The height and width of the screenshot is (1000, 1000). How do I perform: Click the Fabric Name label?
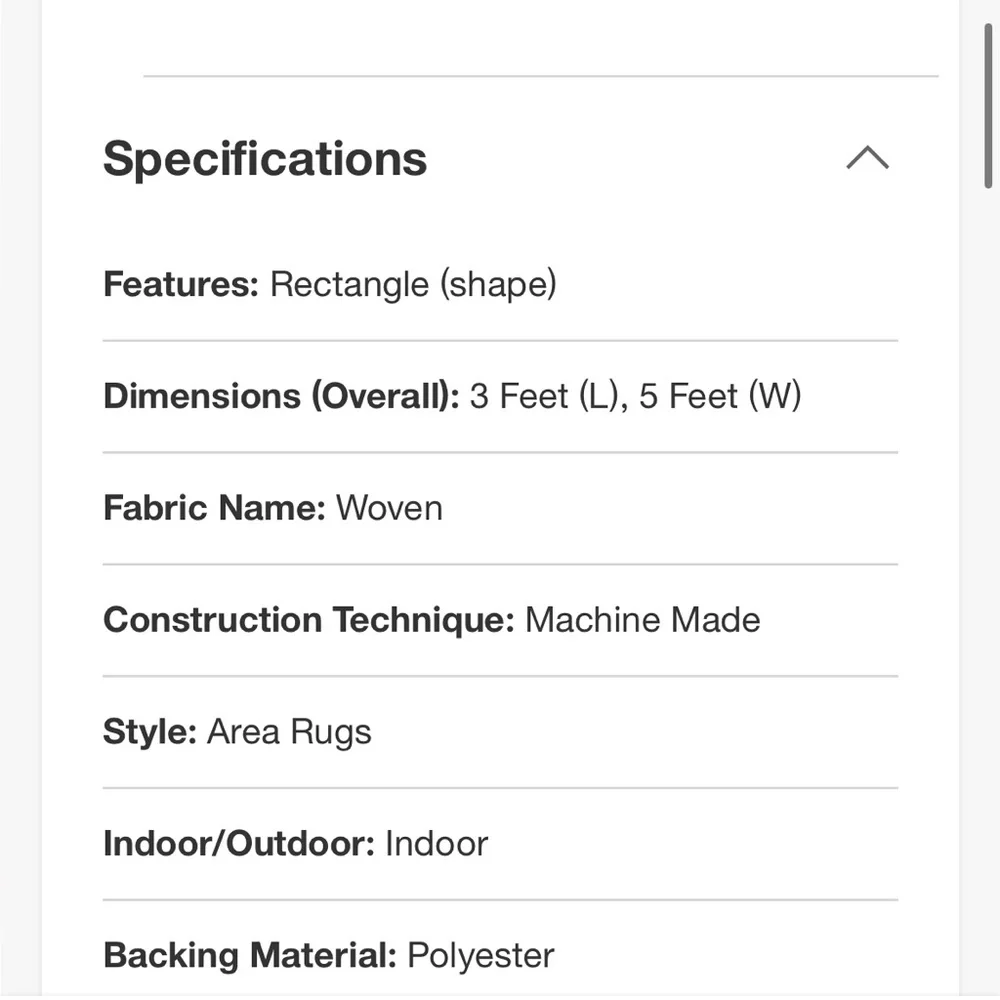[x=214, y=508]
